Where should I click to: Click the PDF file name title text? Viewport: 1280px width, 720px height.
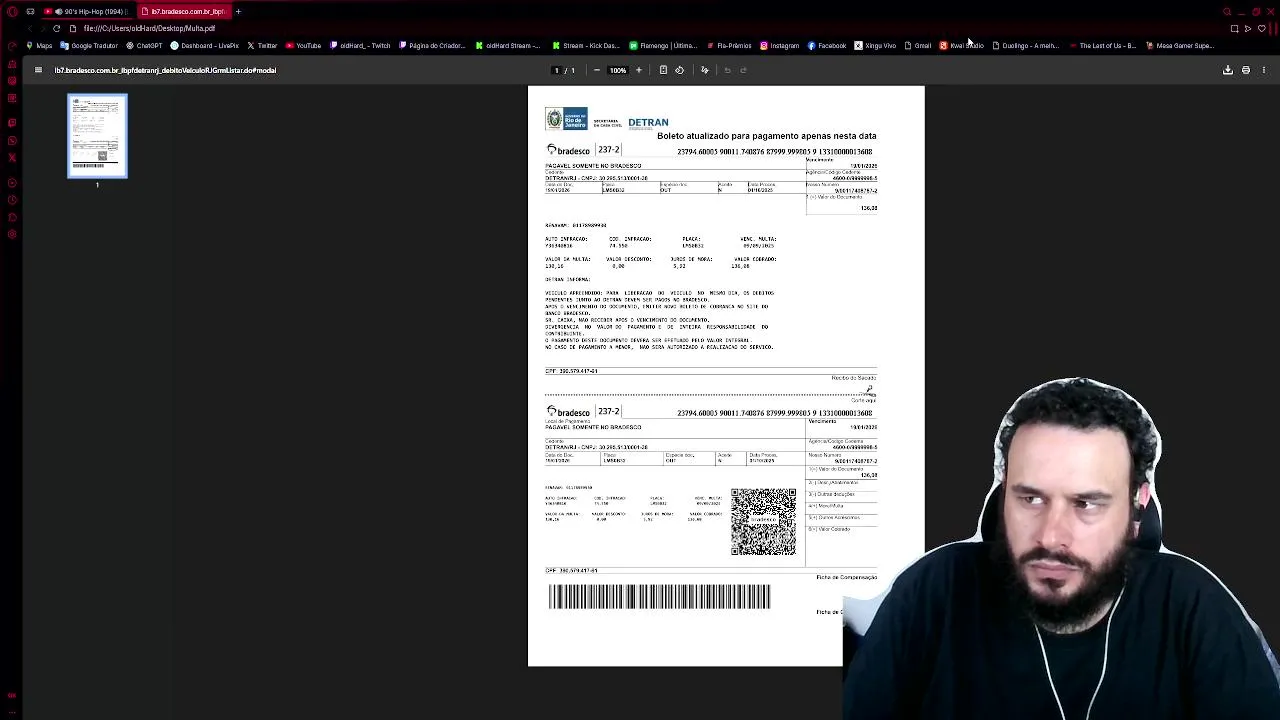coord(165,70)
